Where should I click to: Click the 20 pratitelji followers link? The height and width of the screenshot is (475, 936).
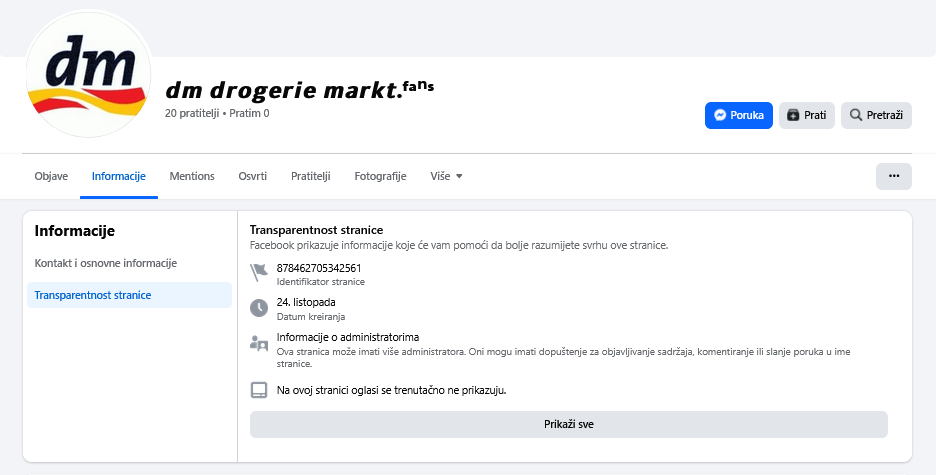point(191,114)
